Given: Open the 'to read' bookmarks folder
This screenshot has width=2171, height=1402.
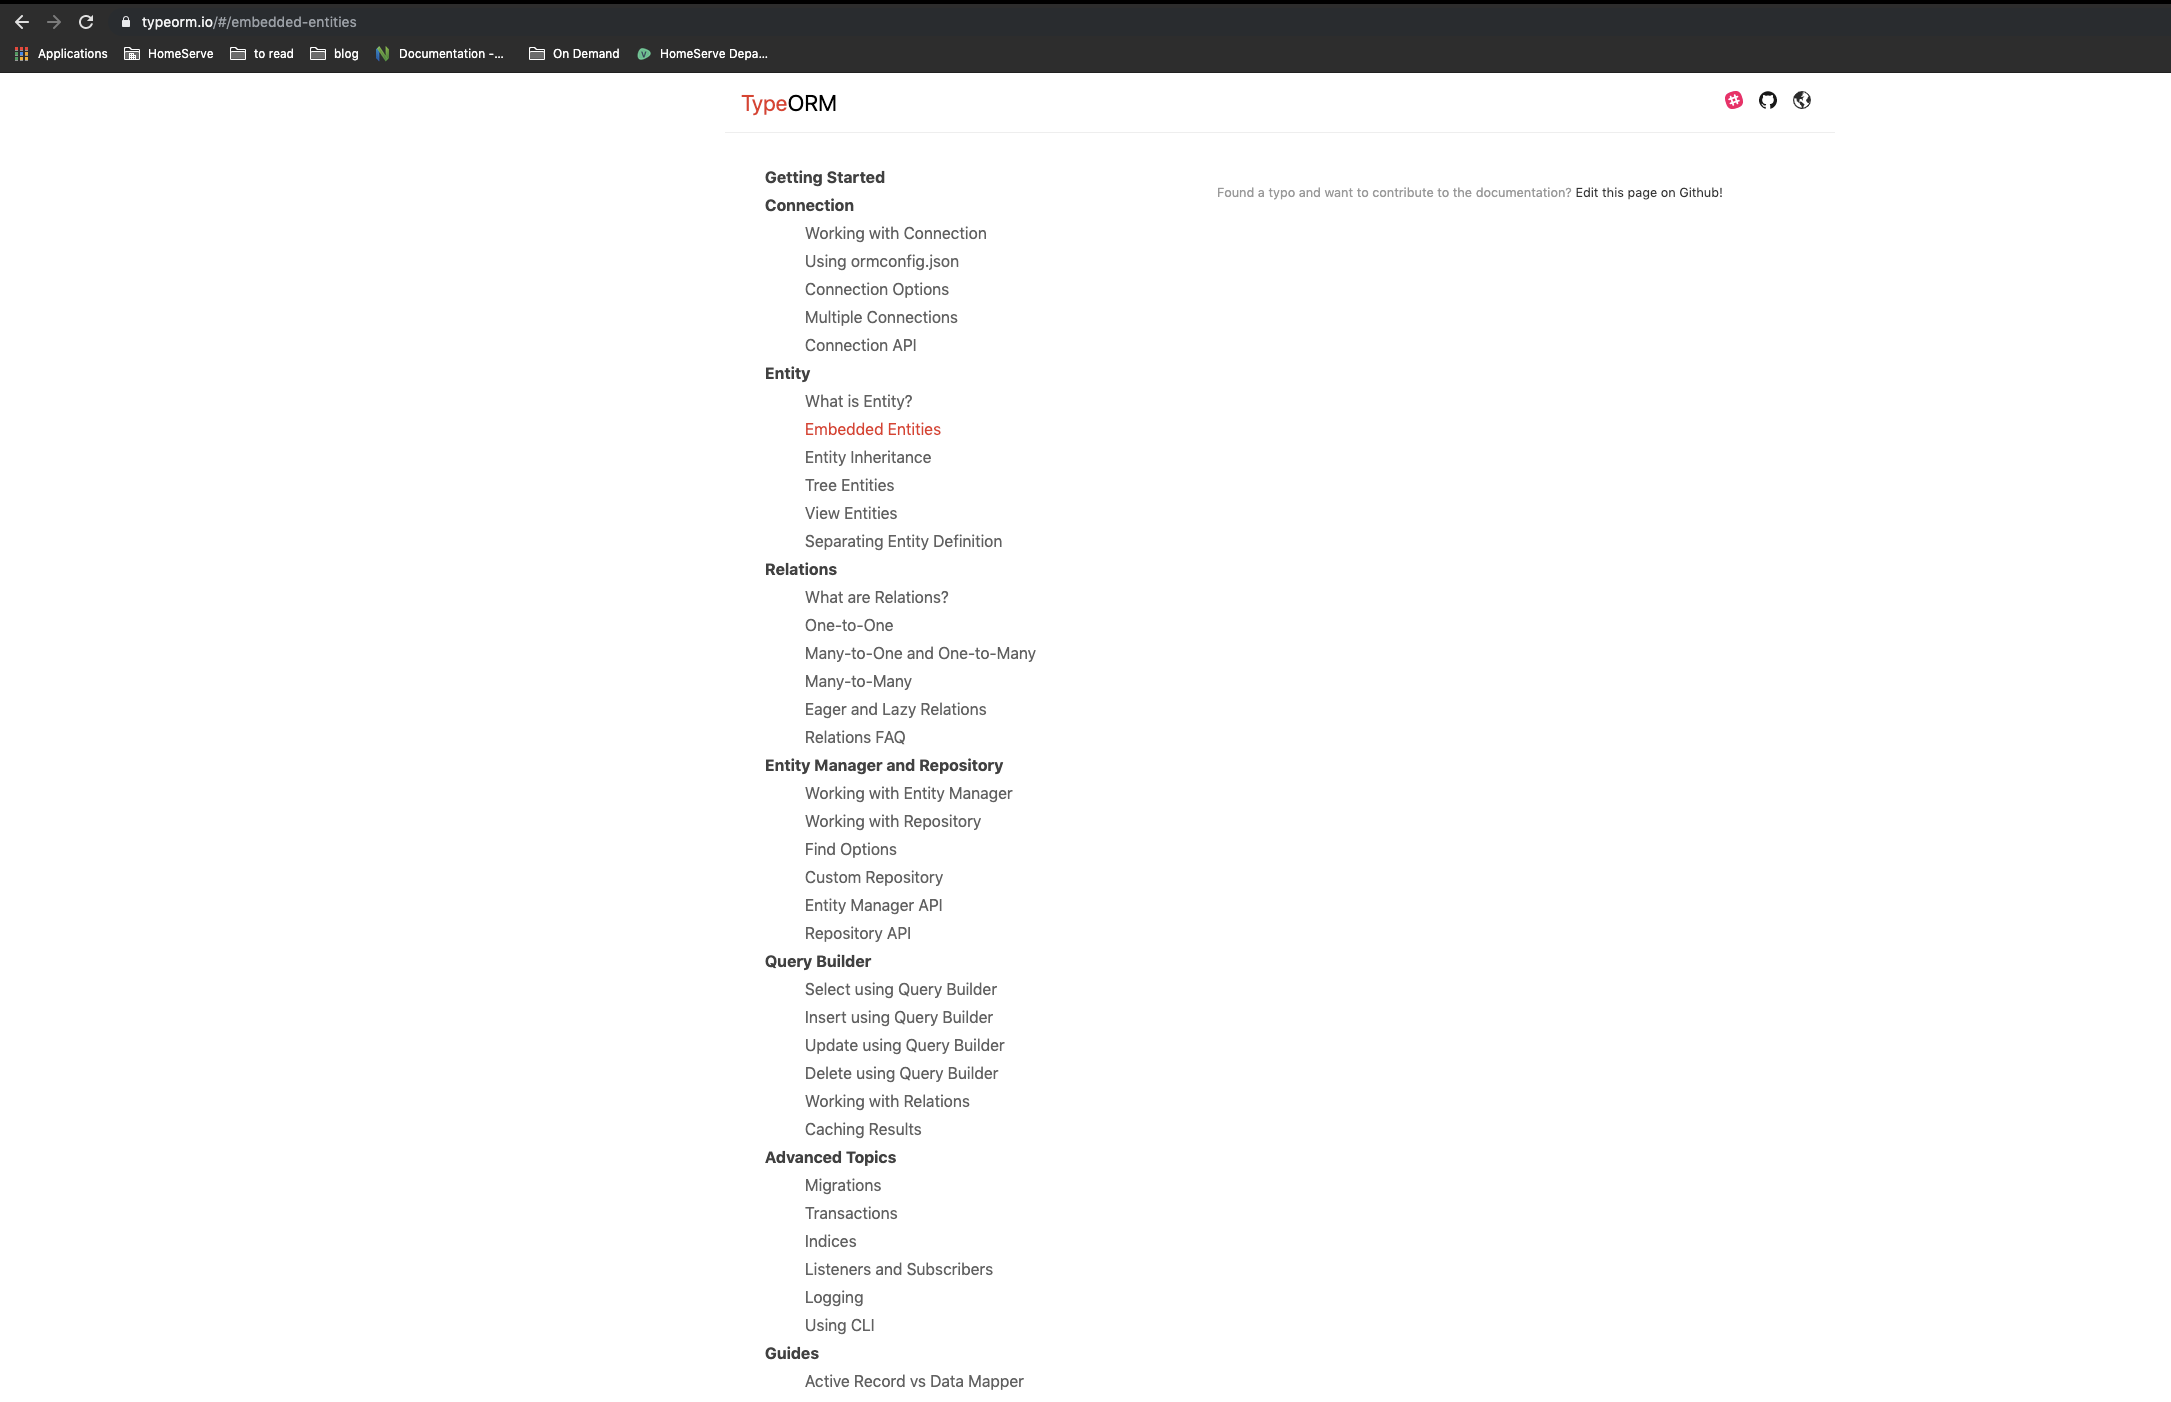Looking at the screenshot, I should [262, 54].
